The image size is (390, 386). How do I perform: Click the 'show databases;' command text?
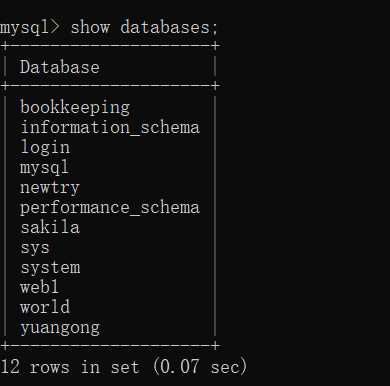click(144, 27)
